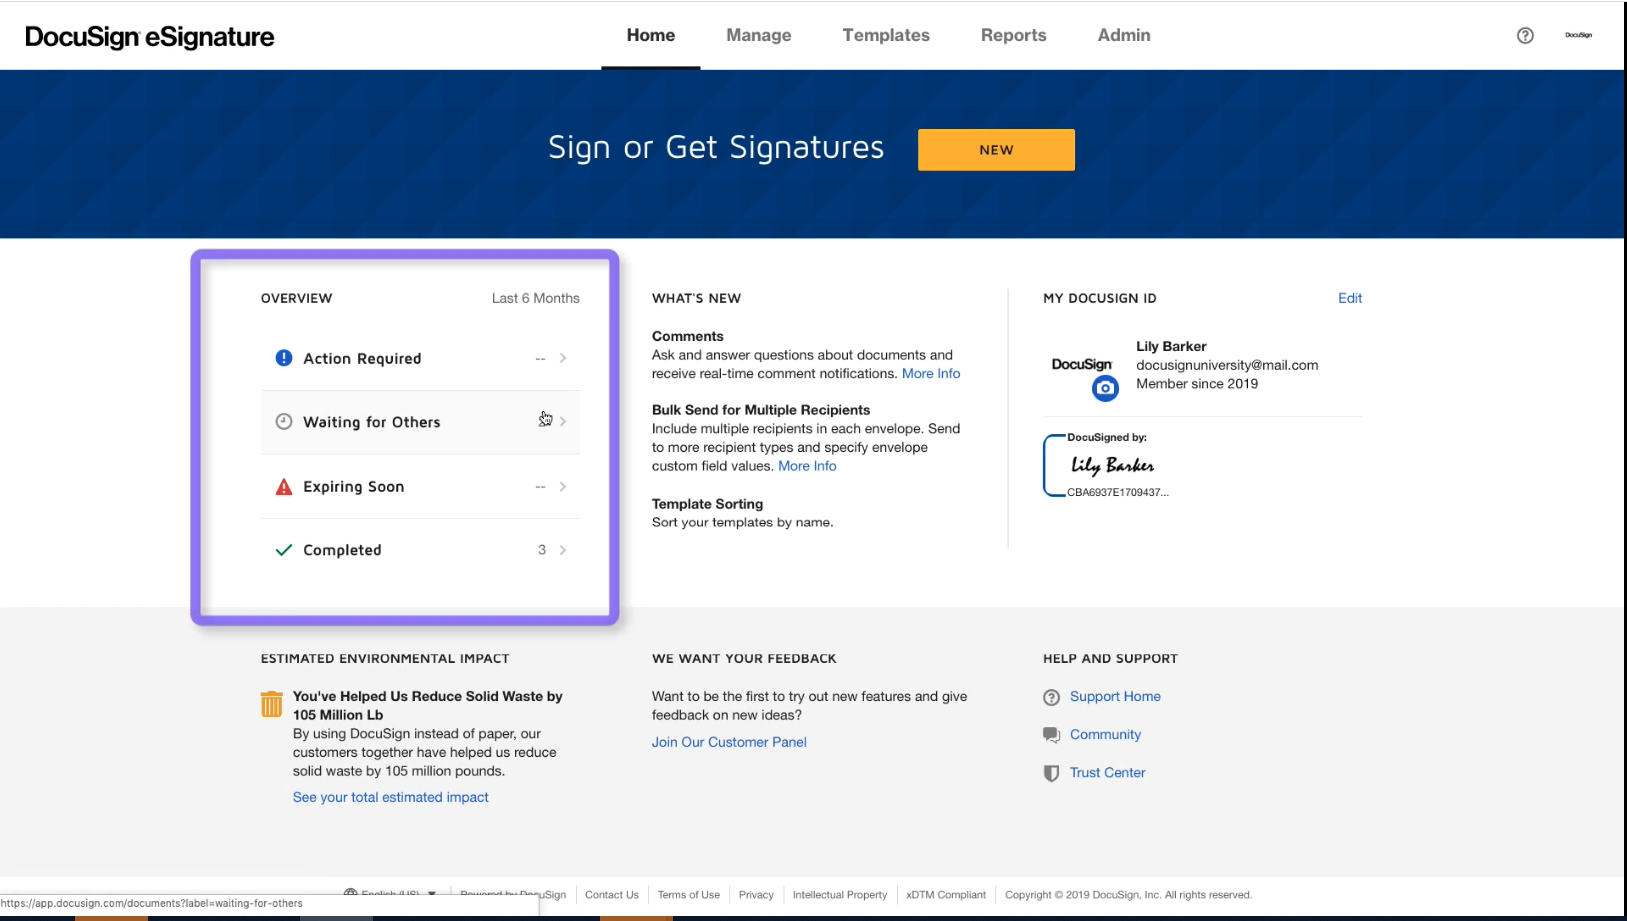
Task: Click the Community chat bubbles icon
Action: point(1051,735)
